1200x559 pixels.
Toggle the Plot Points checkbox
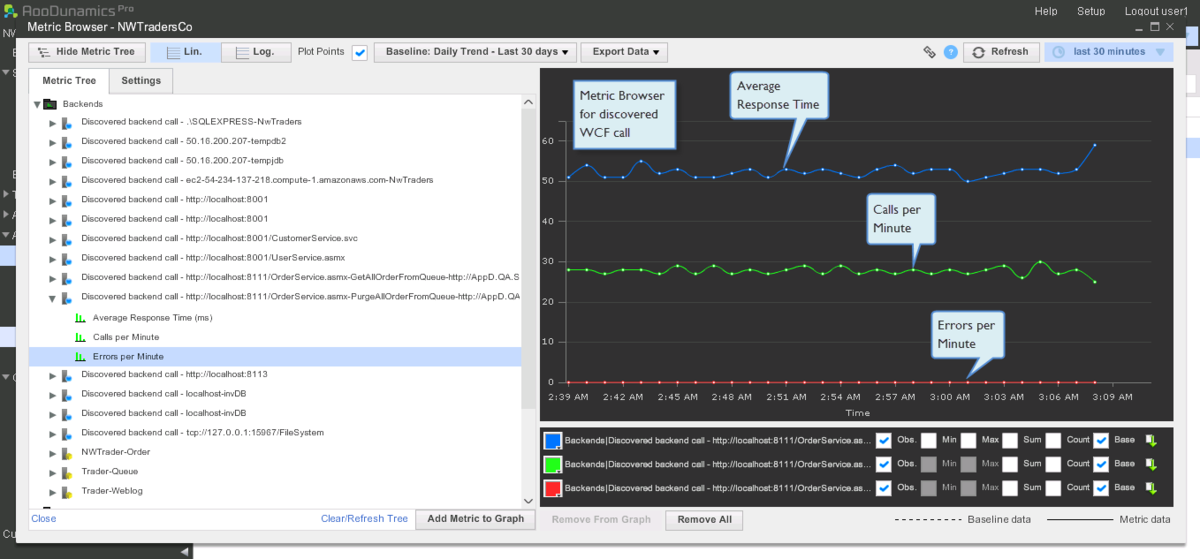pyautogui.click(x=360, y=52)
